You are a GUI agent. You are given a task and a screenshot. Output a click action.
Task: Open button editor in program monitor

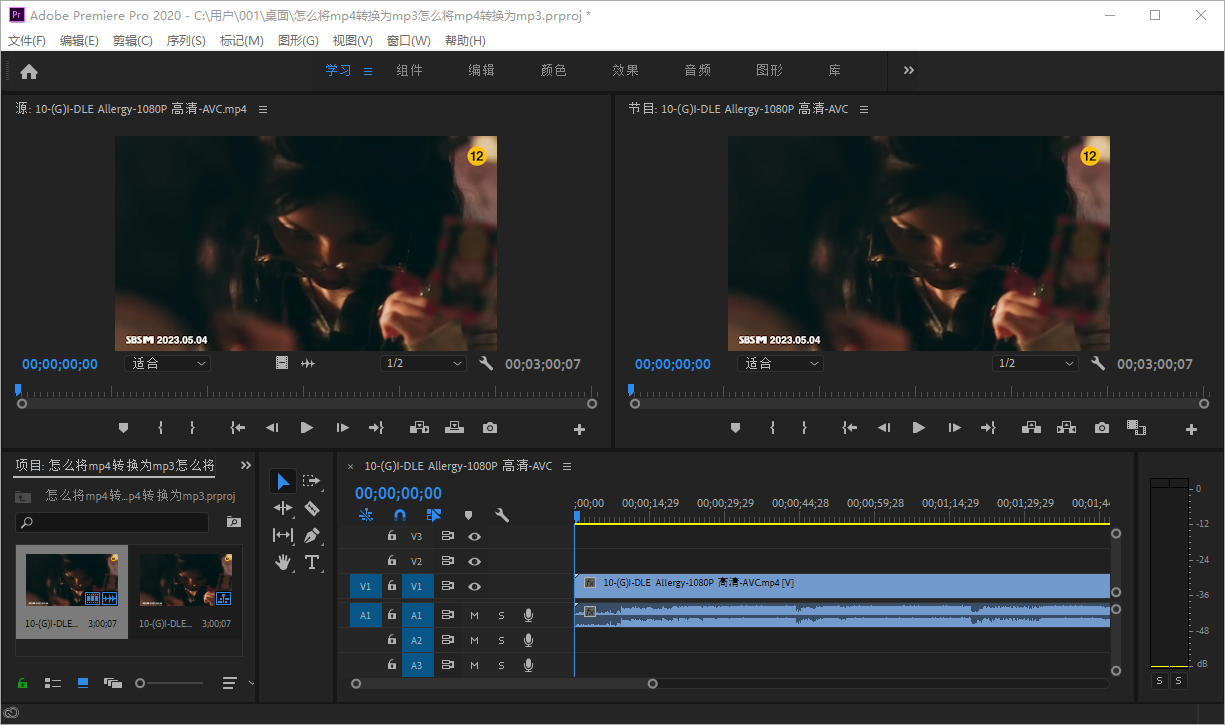1191,430
